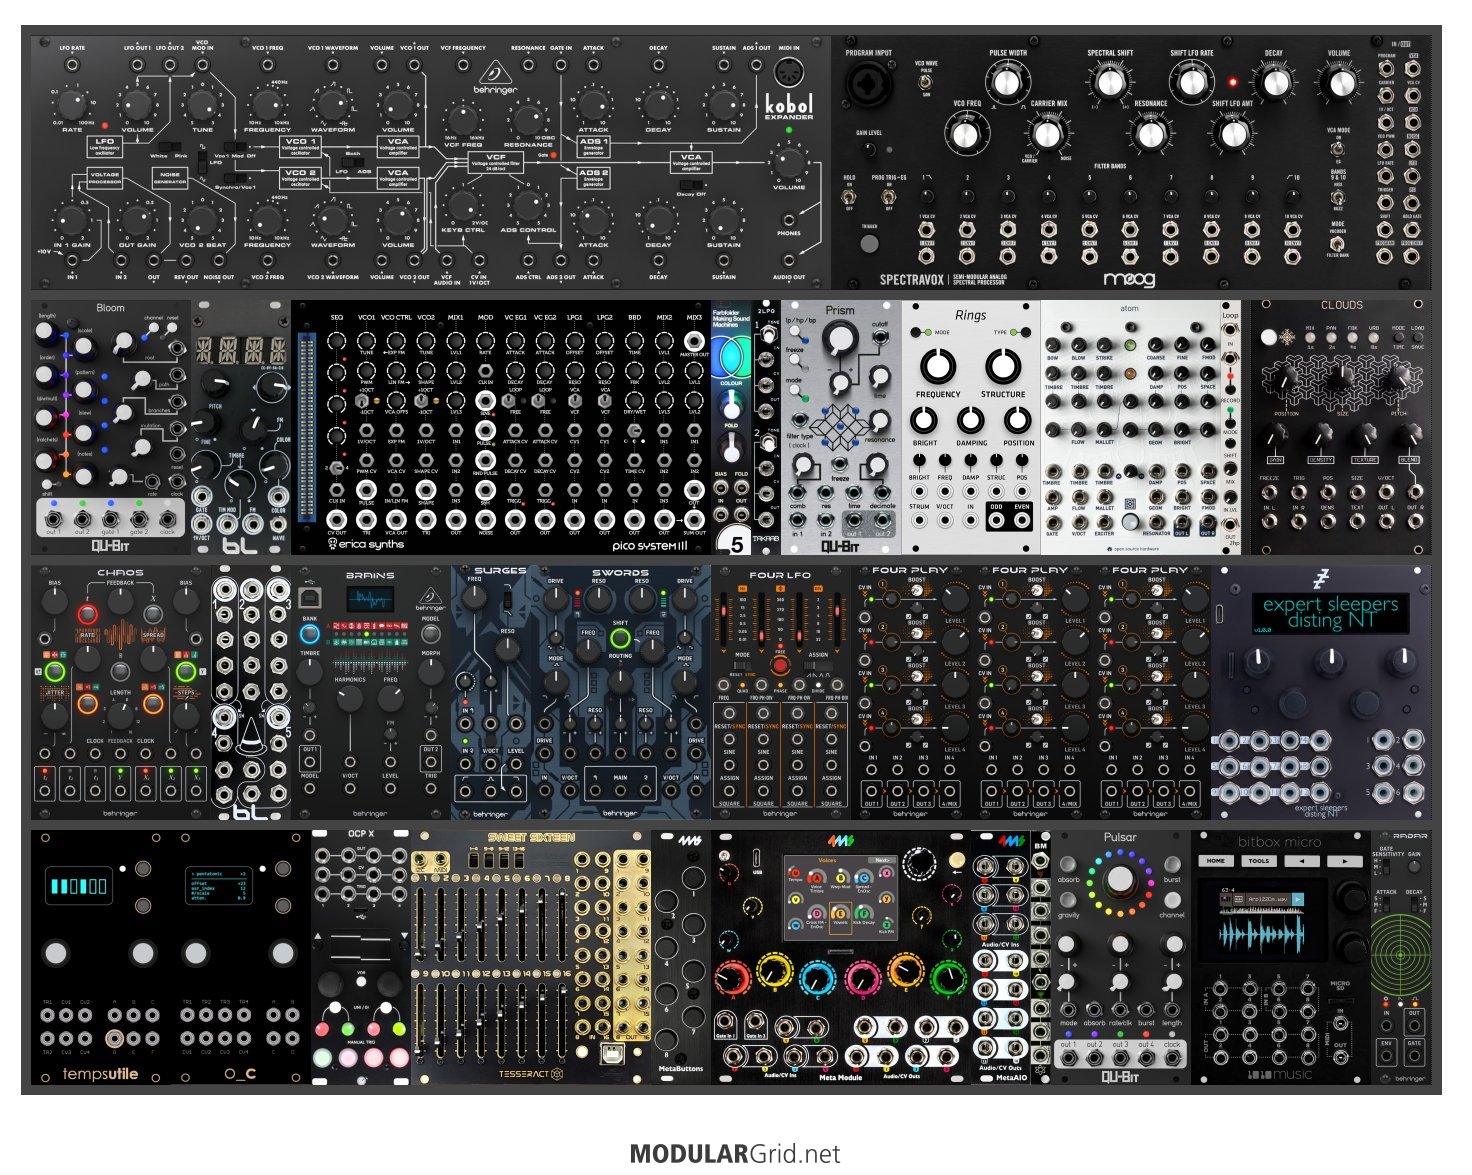Open the HOME tab on bitbox micro
The height and width of the screenshot is (1175, 1472).
[1215, 861]
